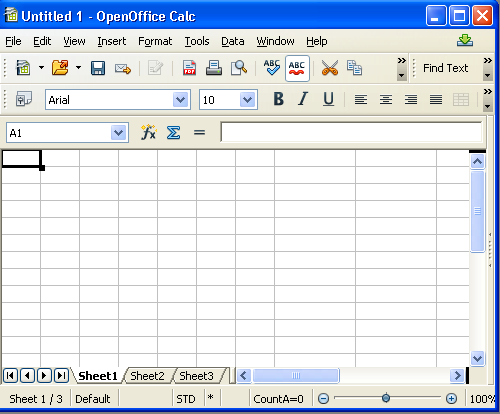Click the Merge Cells icon

coord(461,99)
